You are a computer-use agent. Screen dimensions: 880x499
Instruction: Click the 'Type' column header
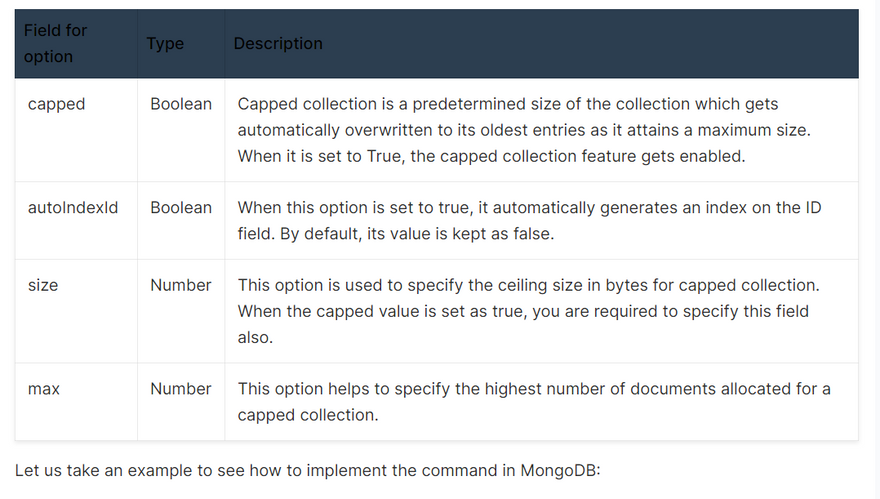[x=165, y=44]
